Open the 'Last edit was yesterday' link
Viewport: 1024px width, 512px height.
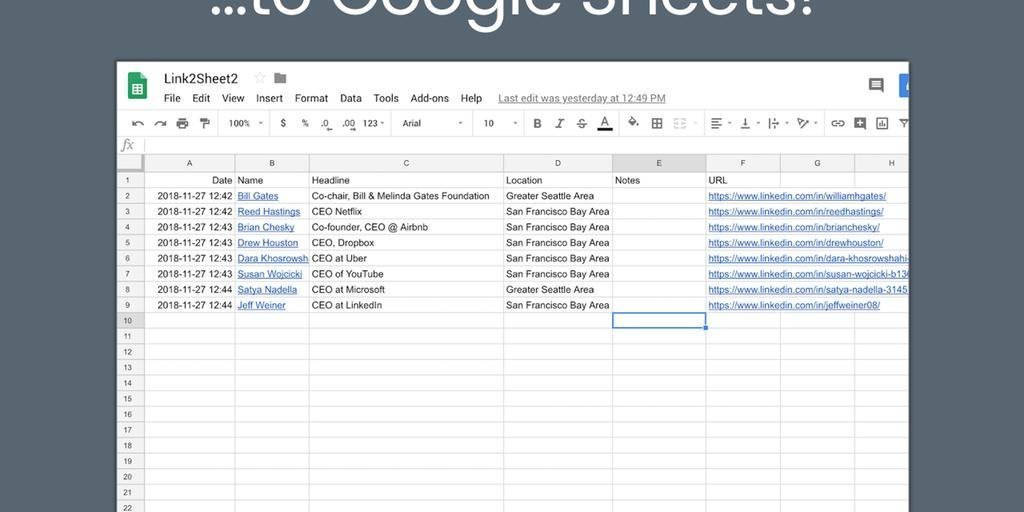pyautogui.click(x=582, y=99)
